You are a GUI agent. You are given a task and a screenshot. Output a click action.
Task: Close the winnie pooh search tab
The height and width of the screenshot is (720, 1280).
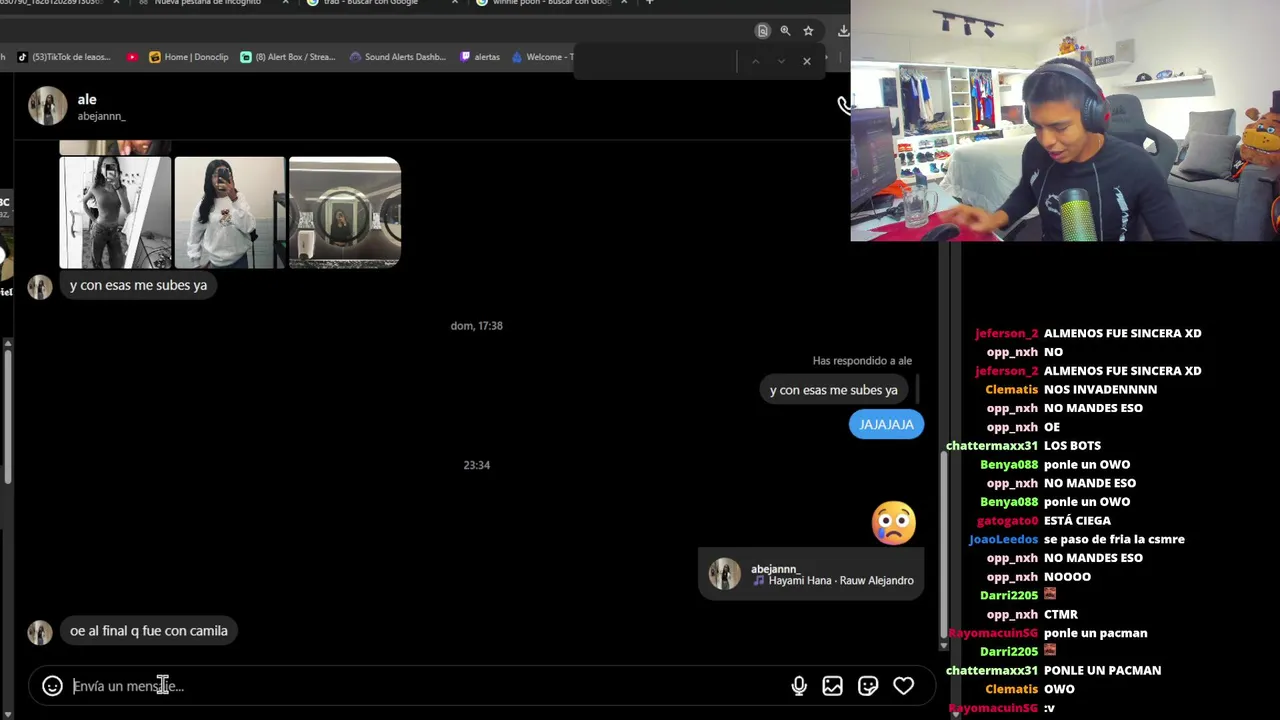pos(624,3)
